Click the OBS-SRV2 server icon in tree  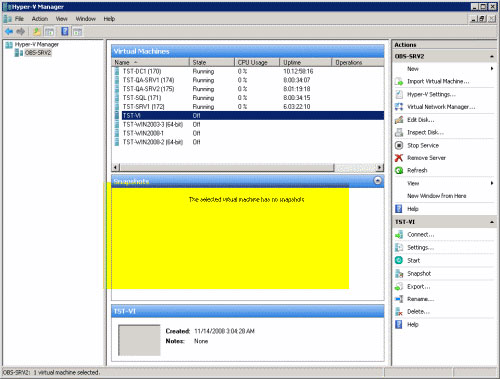19,53
